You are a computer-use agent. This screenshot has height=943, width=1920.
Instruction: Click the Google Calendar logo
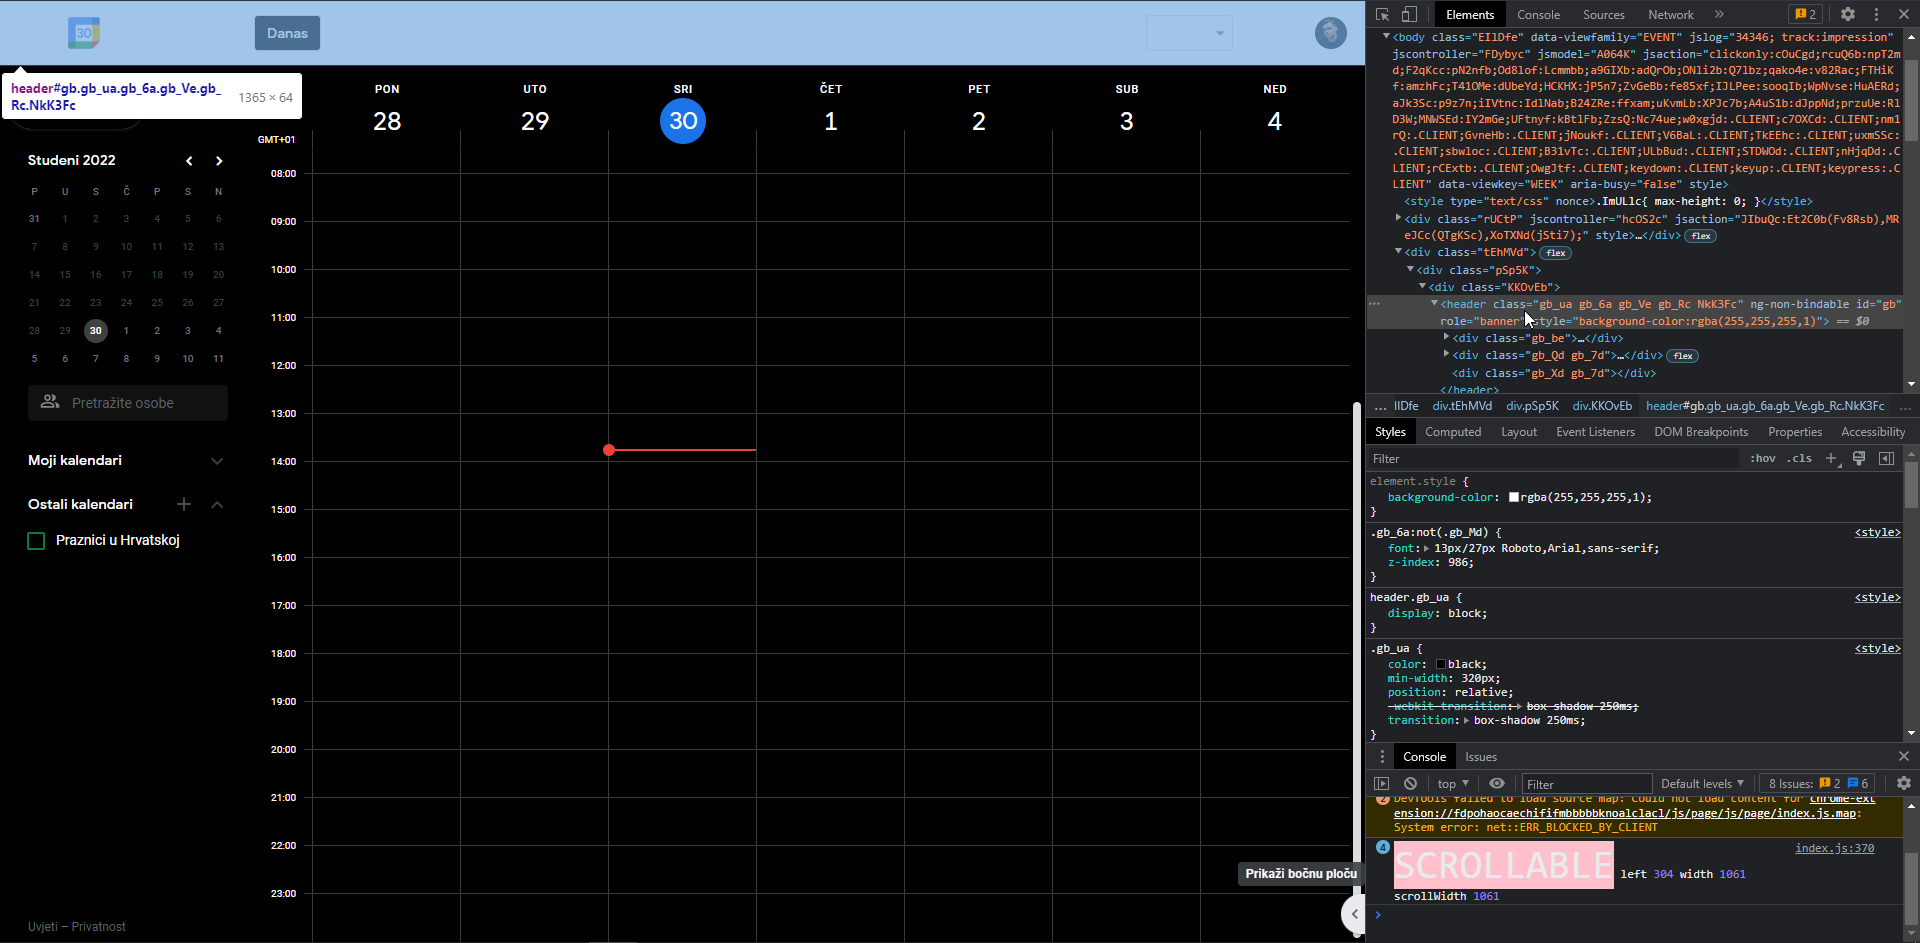click(x=84, y=33)
